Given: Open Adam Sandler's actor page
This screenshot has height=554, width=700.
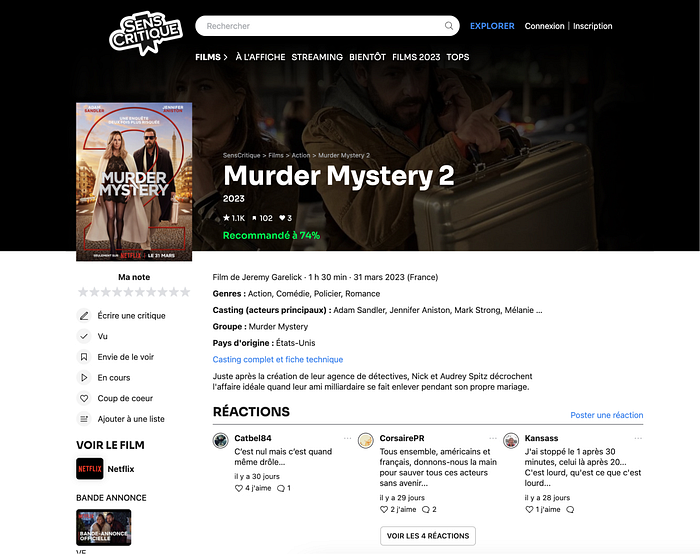Looking at the screenshot, I should click(x=359, y=310).
